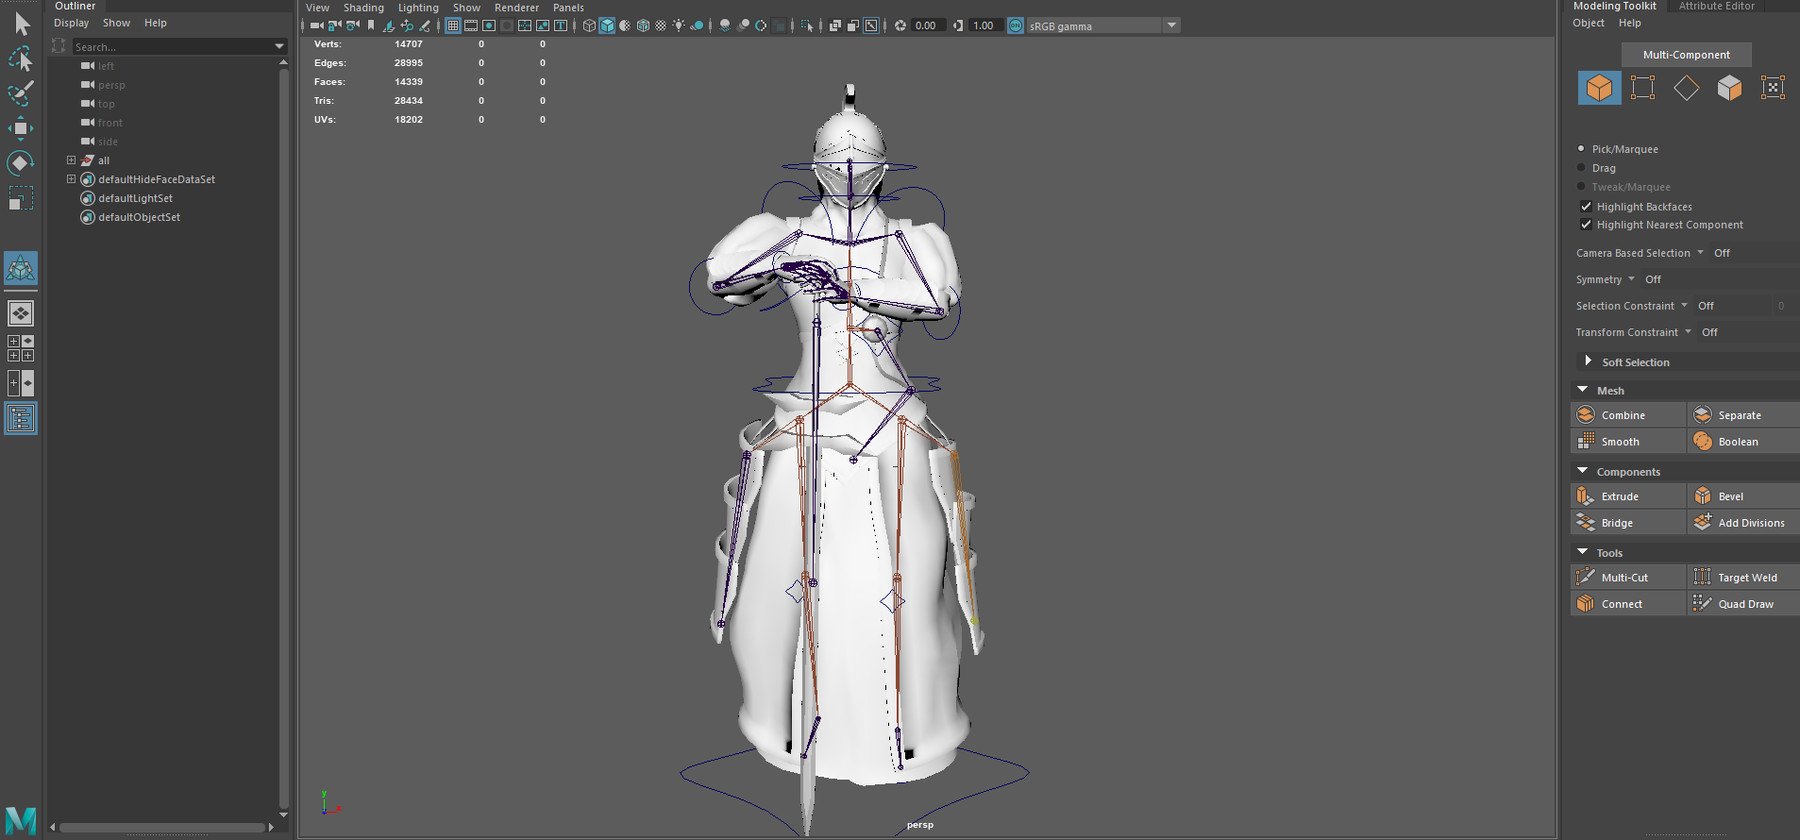Pick the Scale tool
Screen dimensions: 1800x840
[21, 198]
